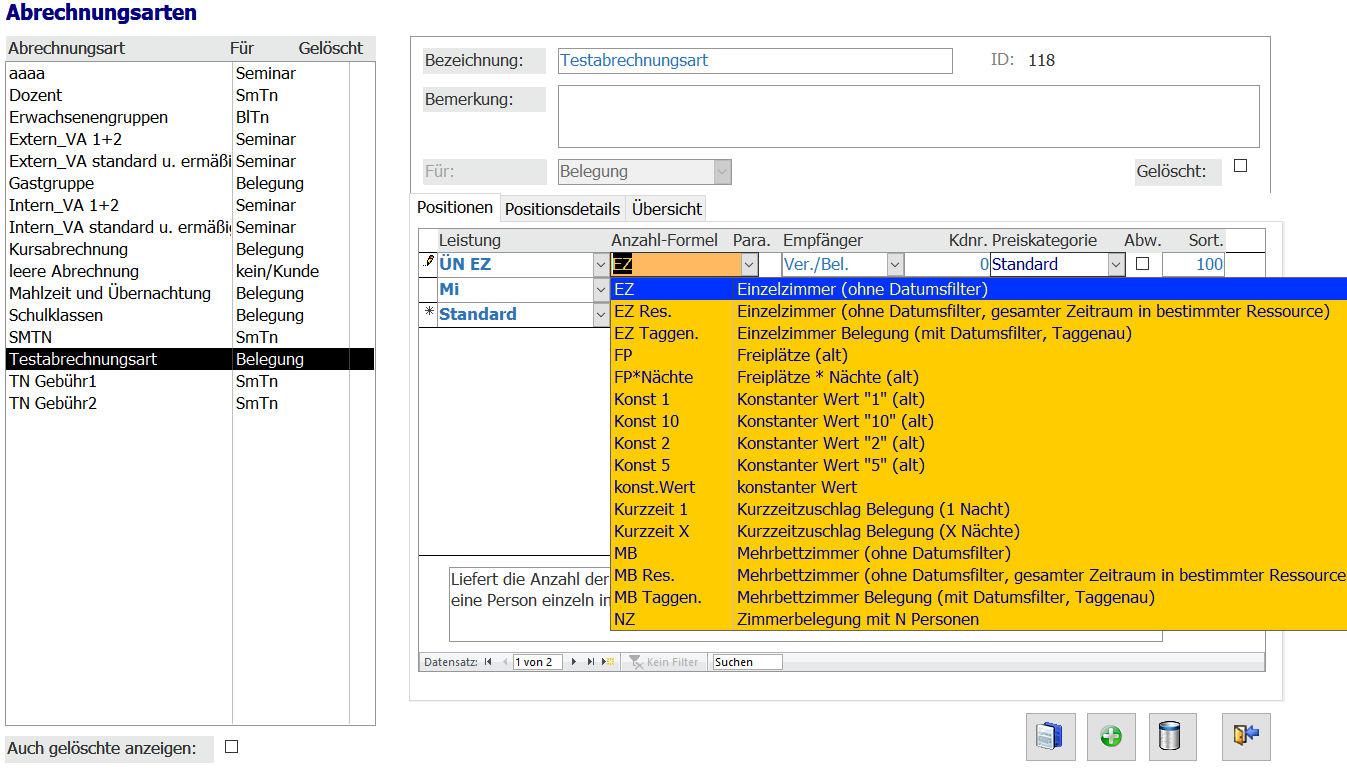Image resolution: width=1347 pixels, height=771 pixels.
Task: Open the Empfänger dropdown showing Ver./Bel.
Action: [895, 265]
